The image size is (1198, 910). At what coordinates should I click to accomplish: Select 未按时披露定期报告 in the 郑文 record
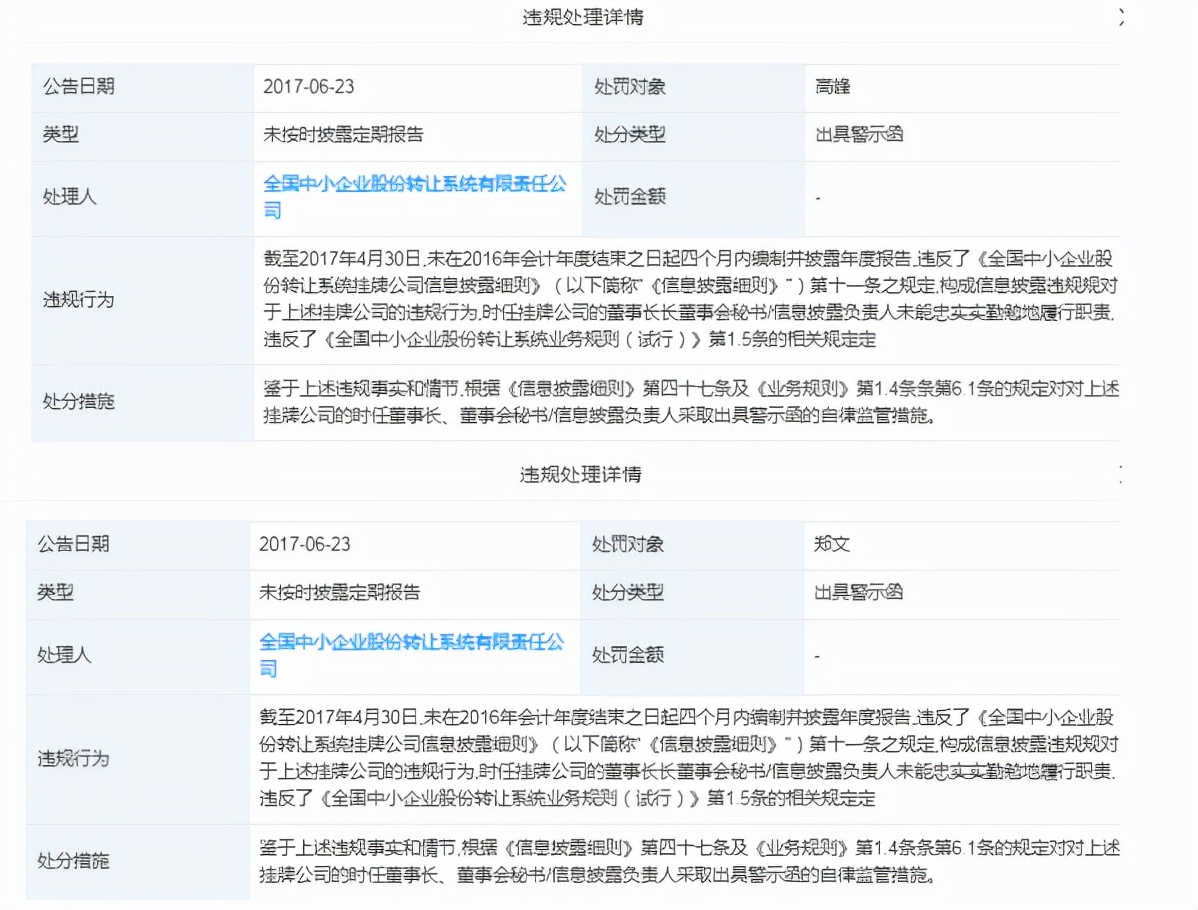(x=339, y=592)
